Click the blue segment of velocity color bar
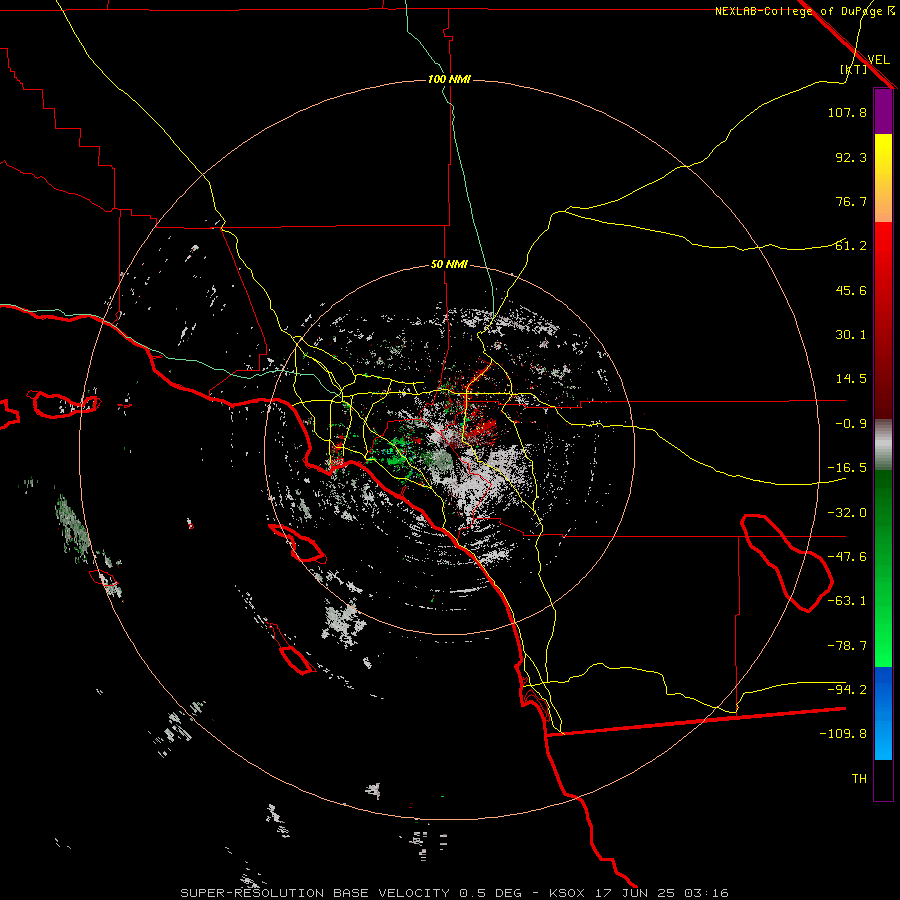900x900 pixels. [x=883, y=713]
